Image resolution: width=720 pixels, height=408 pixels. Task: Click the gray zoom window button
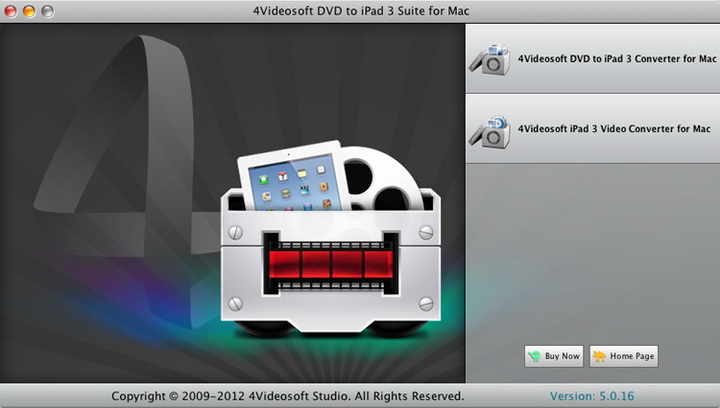[x=47, y=11]
